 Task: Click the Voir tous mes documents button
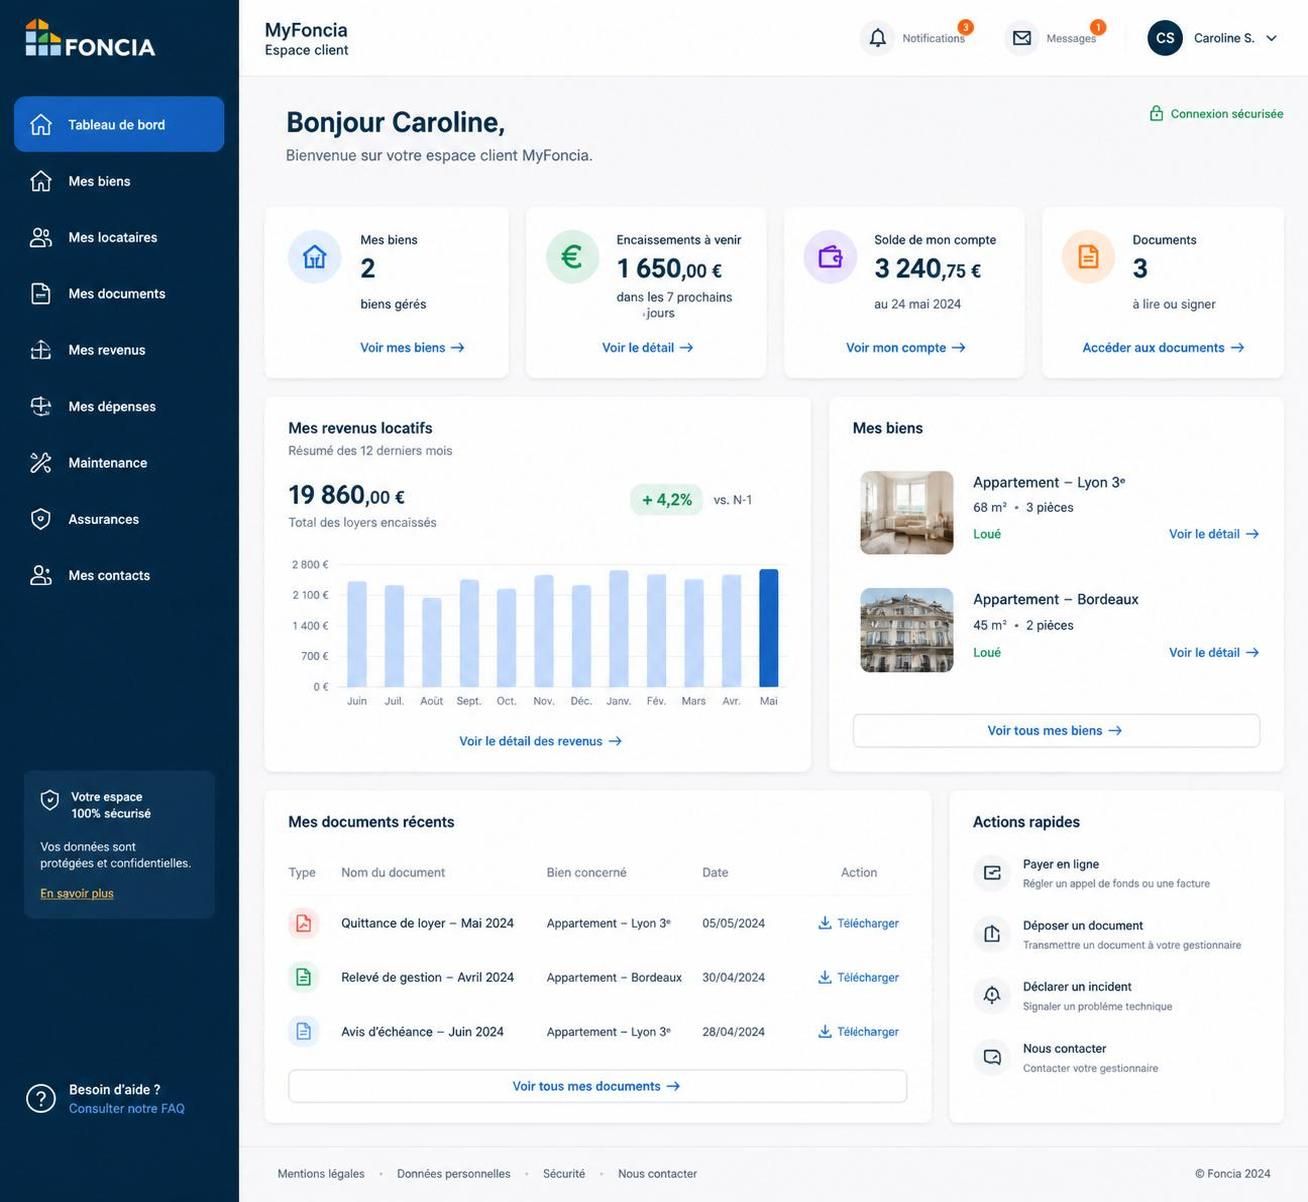[598, 1086]
